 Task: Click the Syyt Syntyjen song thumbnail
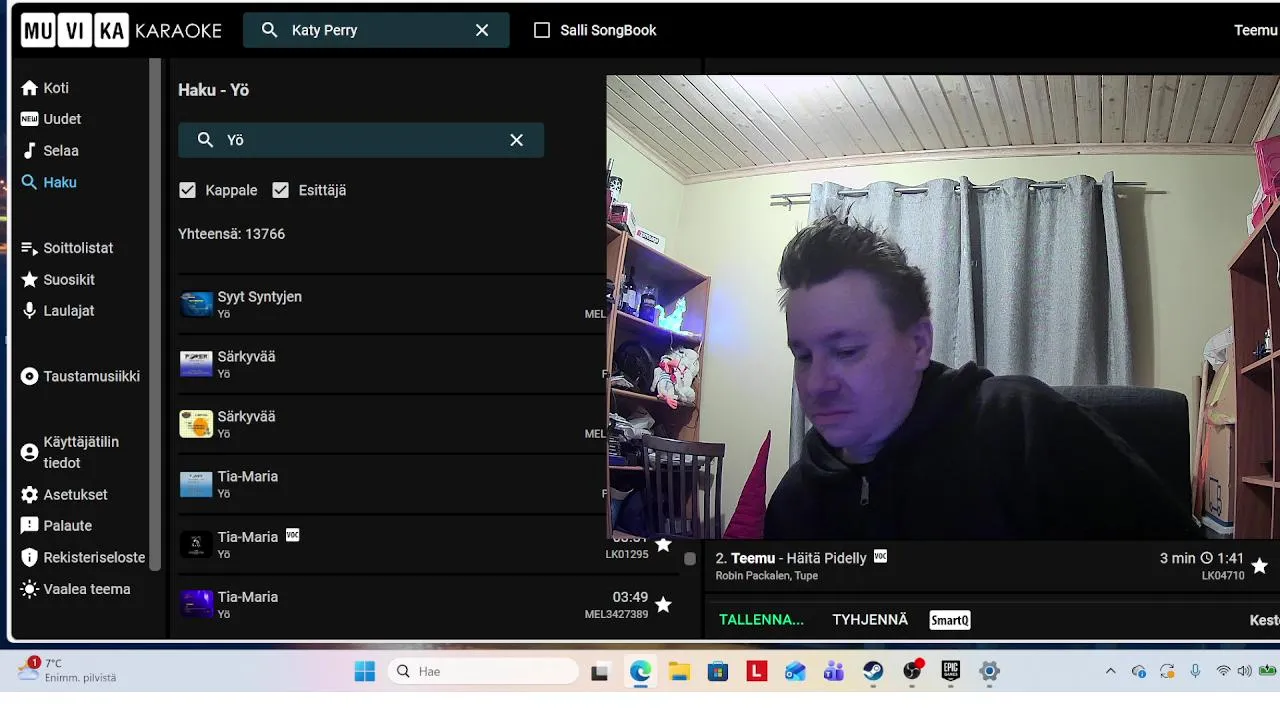[x=196, y=304]
